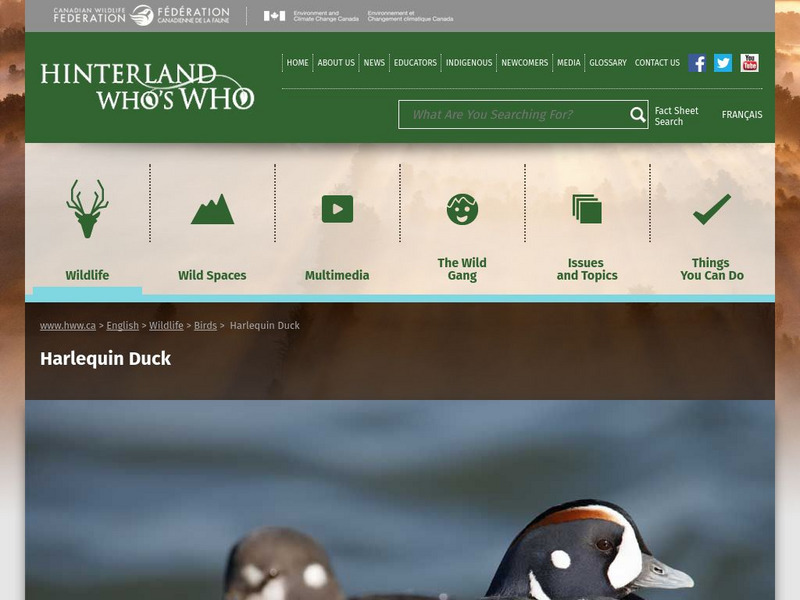Click the Birds breadcrumb link

(207, 325)
